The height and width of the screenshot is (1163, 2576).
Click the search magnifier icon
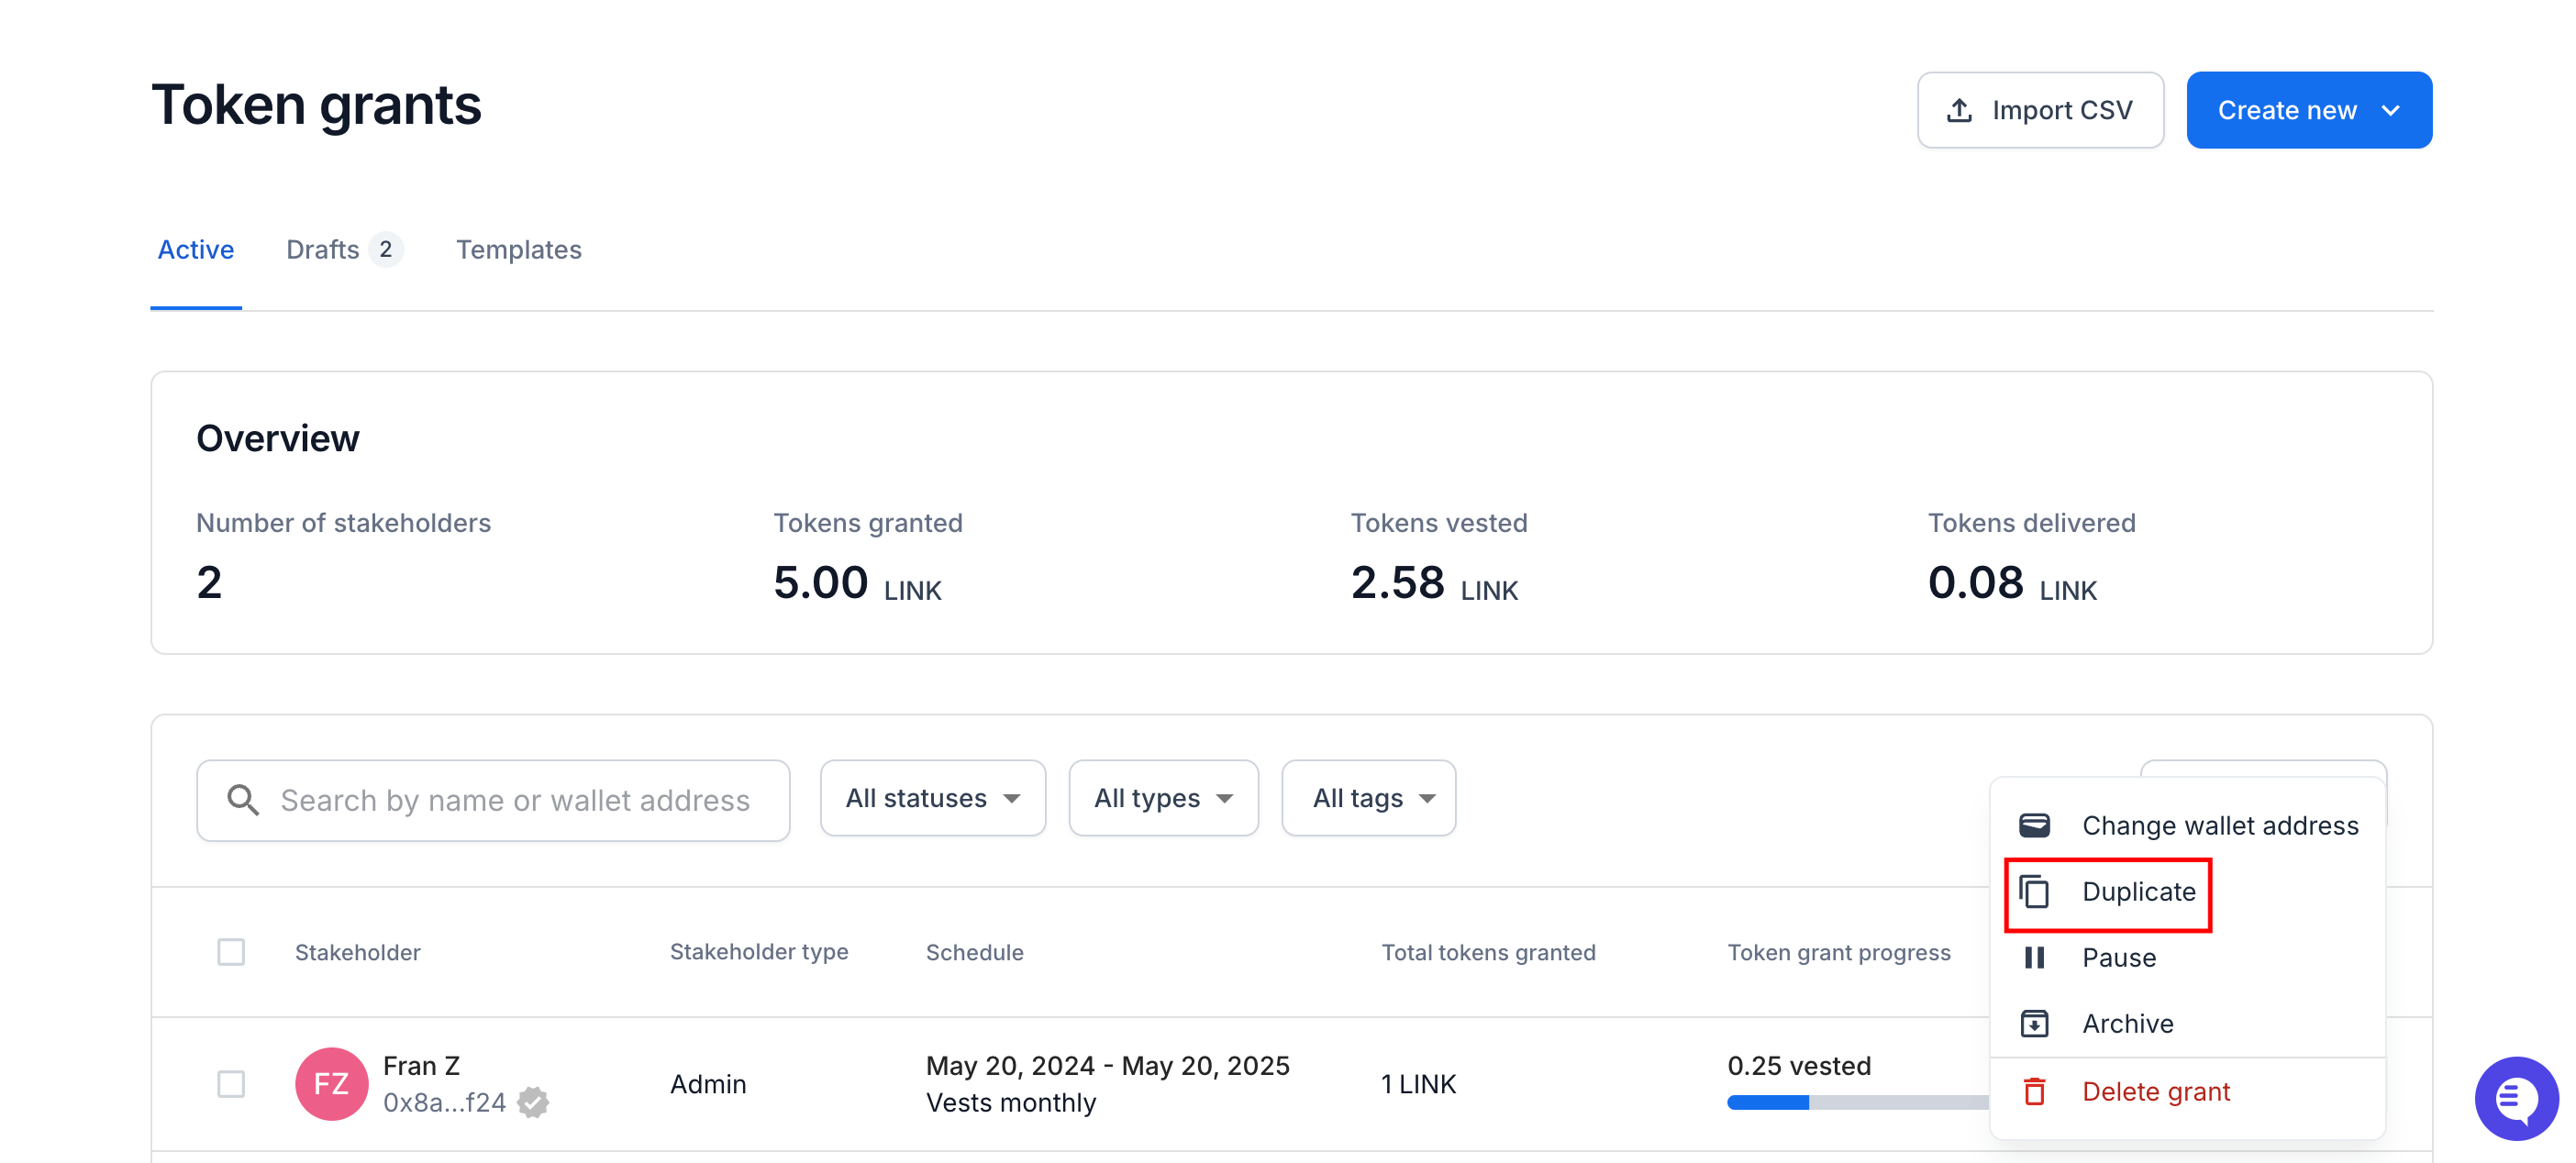(243, 799)
